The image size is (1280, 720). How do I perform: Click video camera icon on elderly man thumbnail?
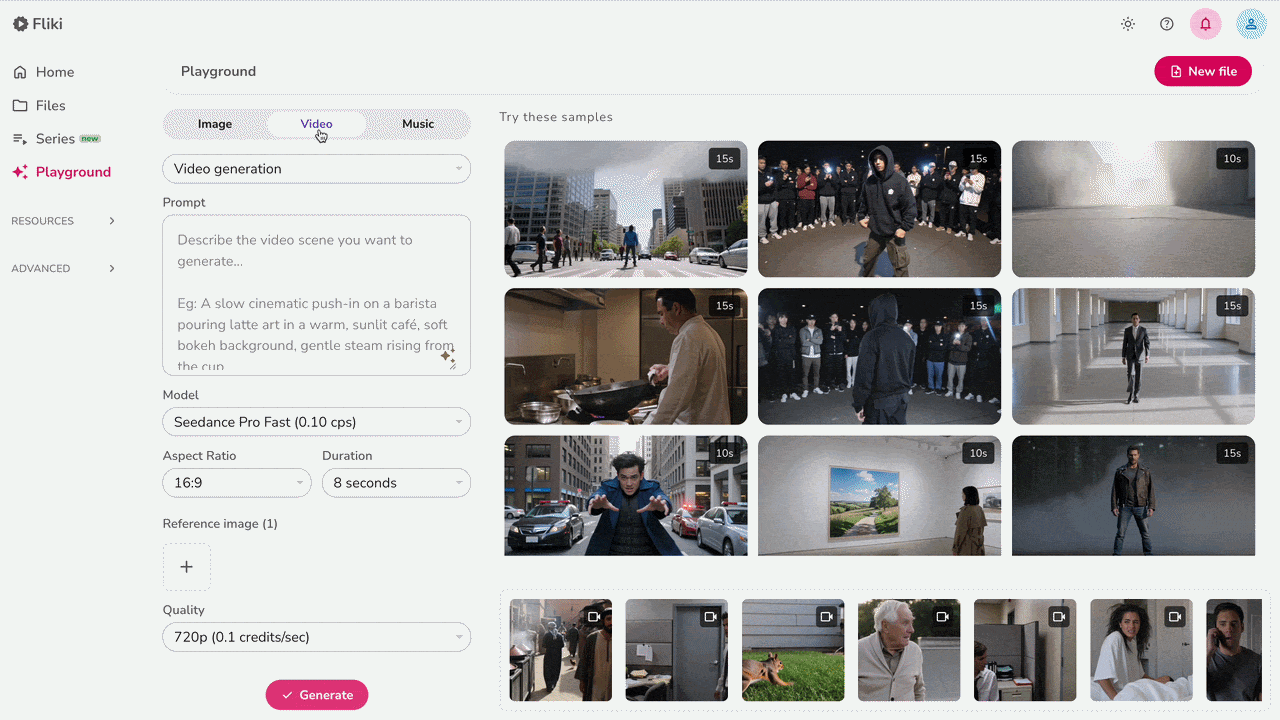[x=942, y=617]
